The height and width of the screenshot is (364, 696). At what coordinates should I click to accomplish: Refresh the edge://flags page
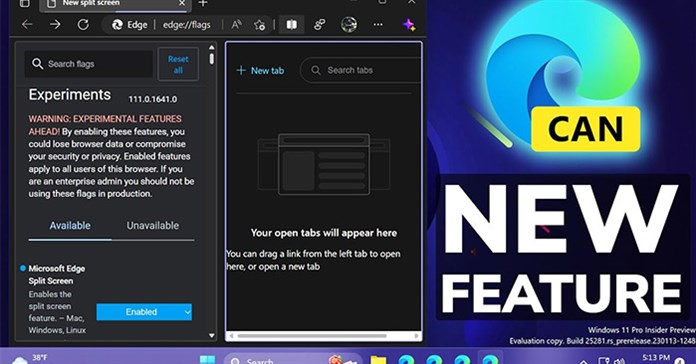pos(83,24)
